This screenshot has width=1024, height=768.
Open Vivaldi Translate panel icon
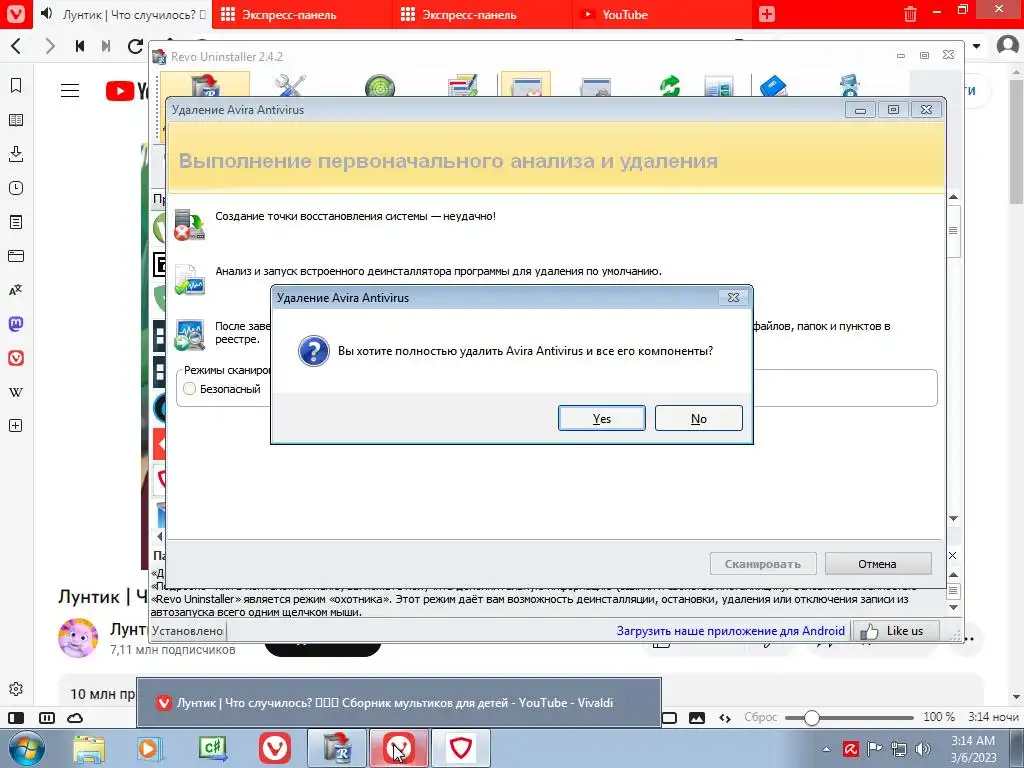click(16, 290)
